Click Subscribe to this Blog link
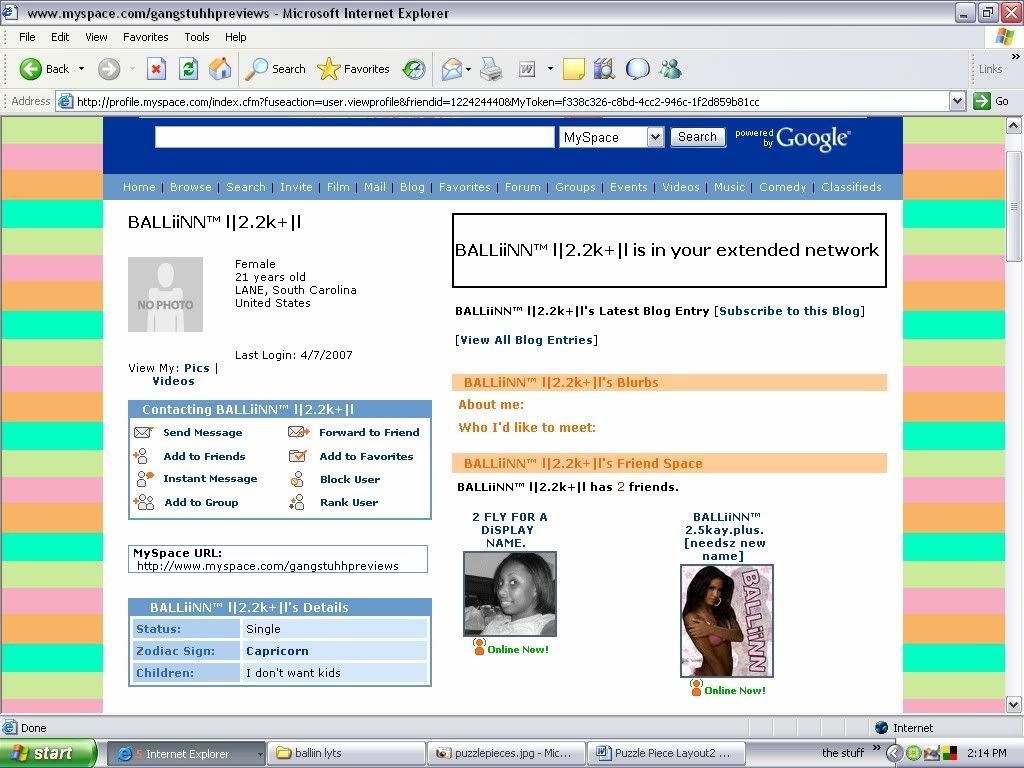 coord(790,311)
